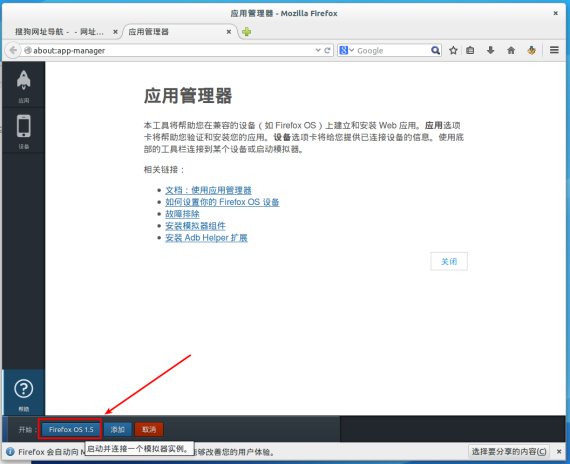Open the 安装模拟器组件 link
This screenshot has width=570, height=464.
pos(195,226)
